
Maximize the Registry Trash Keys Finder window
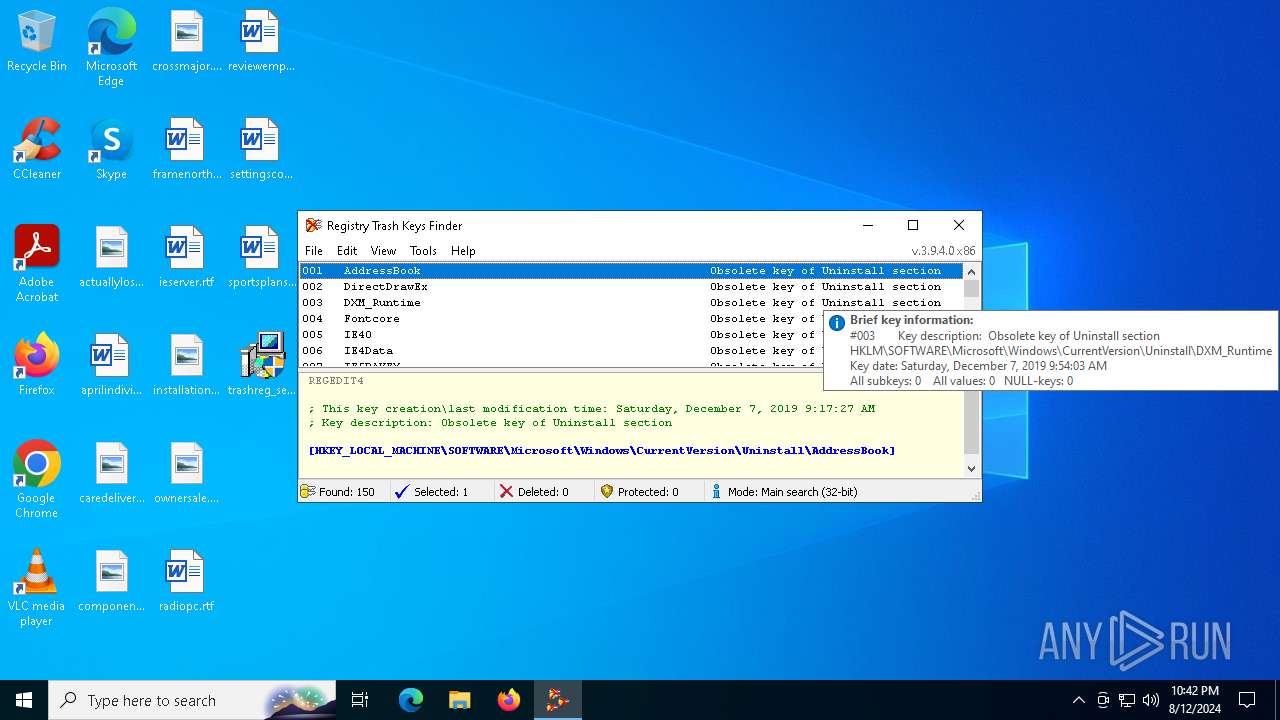click(913, 226)
